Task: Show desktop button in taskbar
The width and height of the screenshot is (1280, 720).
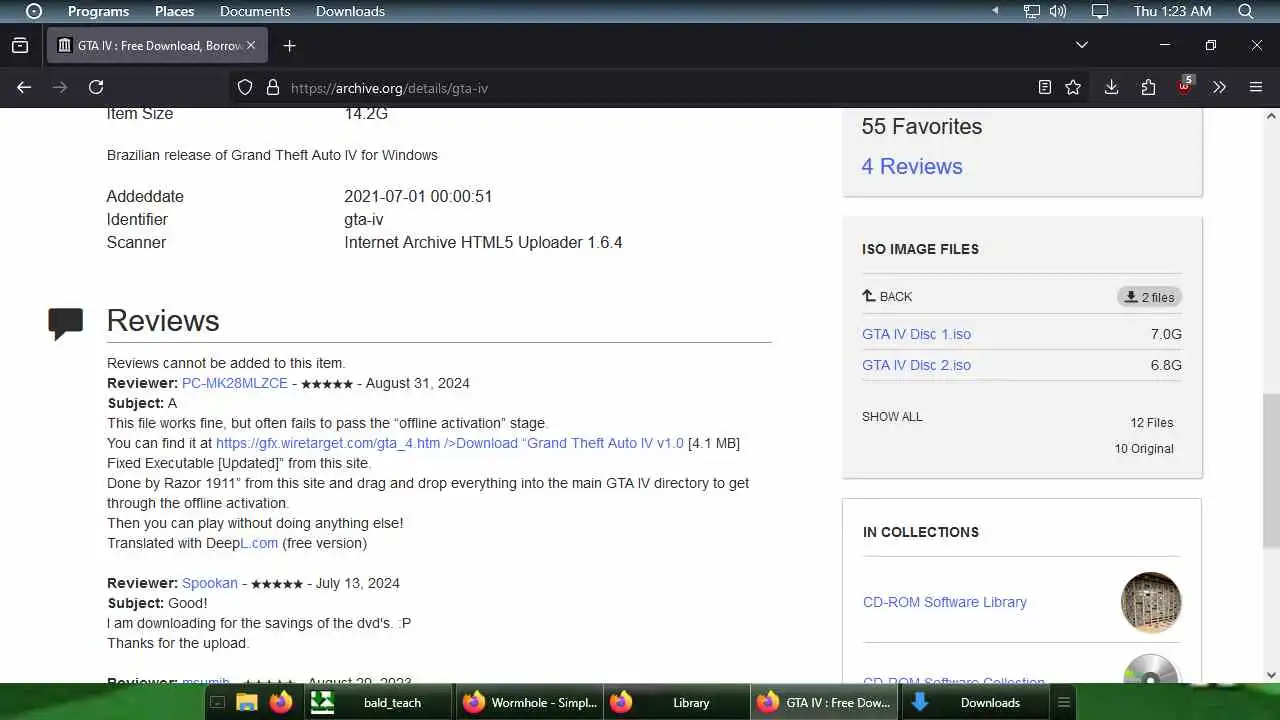Action: pyautogui.click(x=217, y=703)
